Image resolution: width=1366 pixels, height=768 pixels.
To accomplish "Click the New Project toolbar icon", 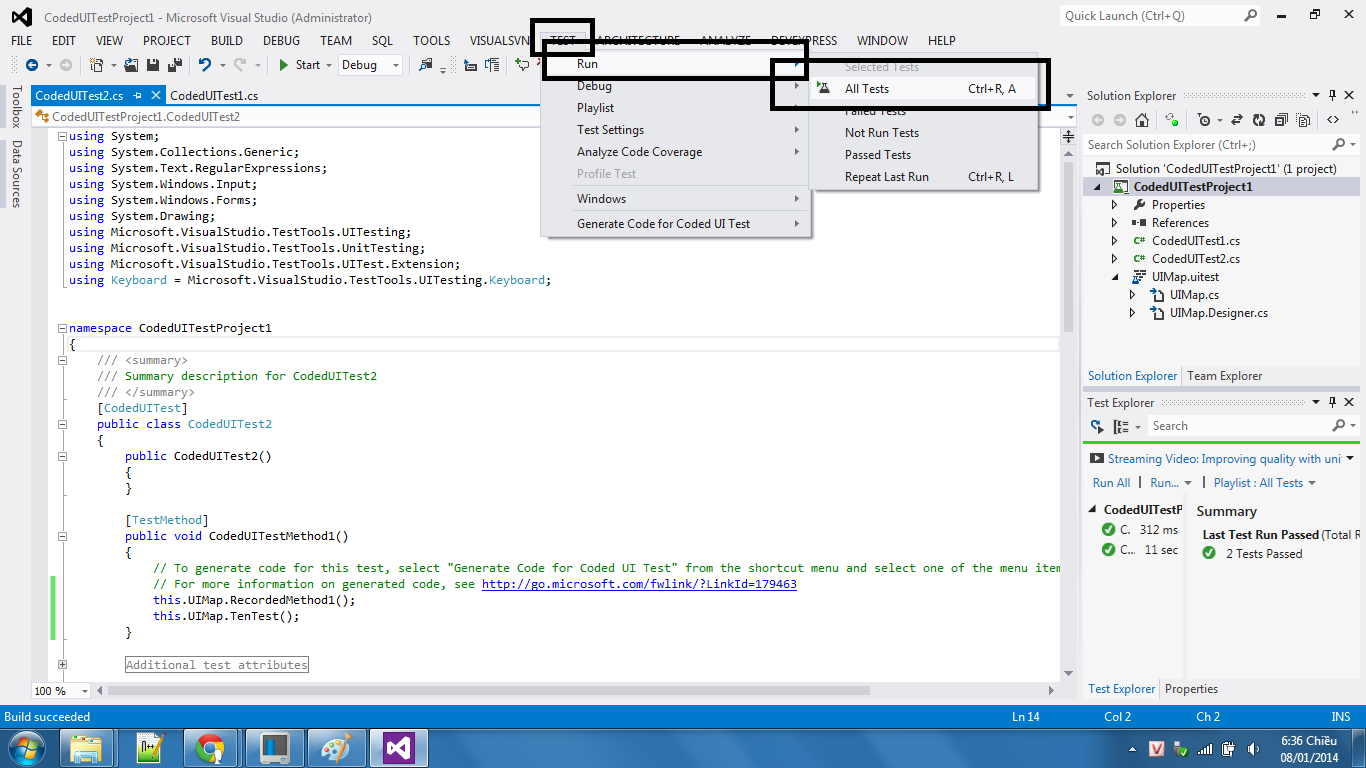I will 97,65.
